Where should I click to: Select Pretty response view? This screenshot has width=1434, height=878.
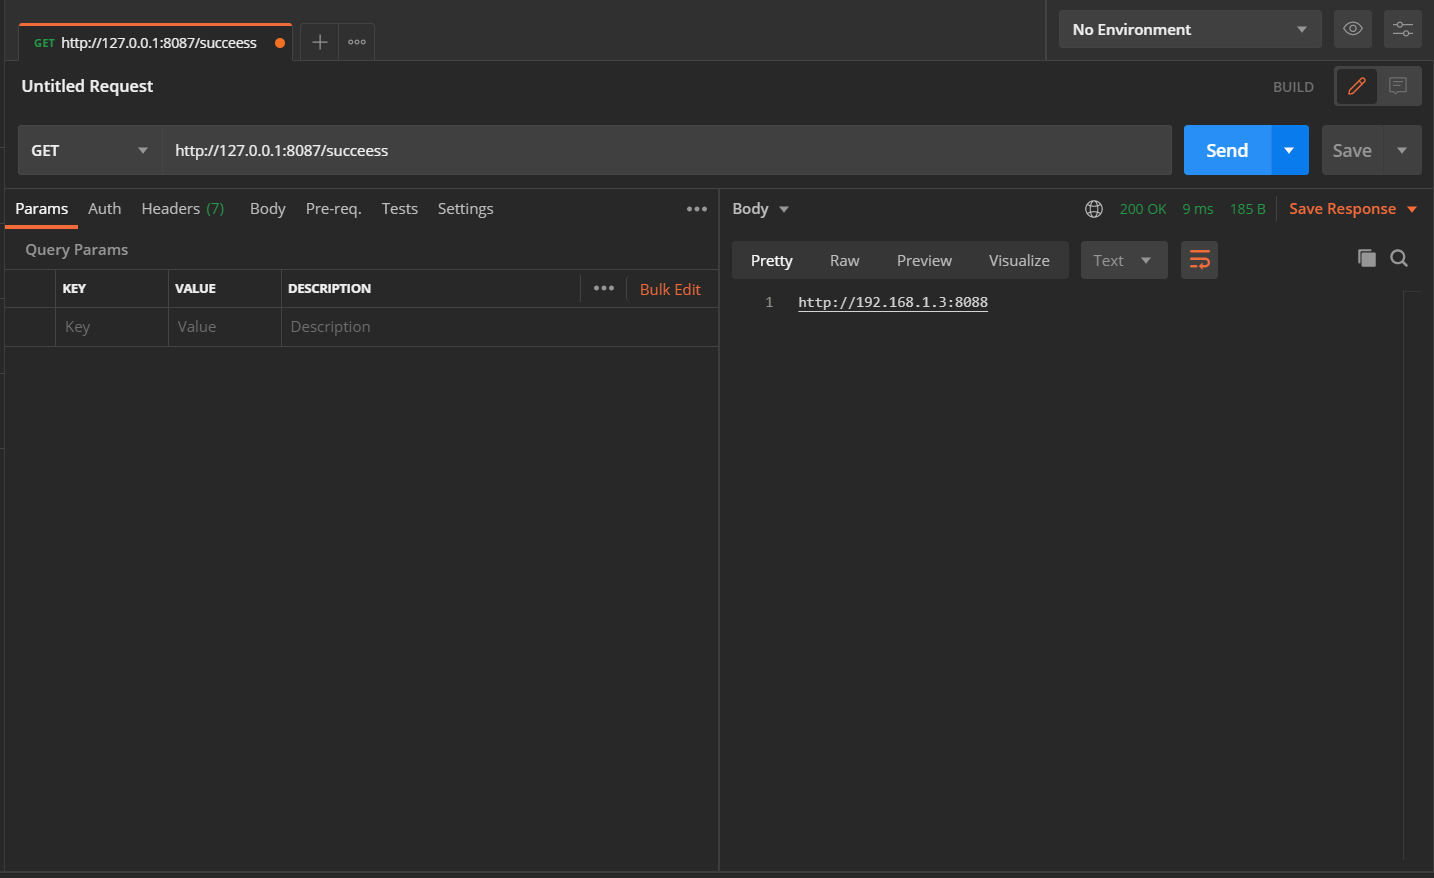point(772,260)
